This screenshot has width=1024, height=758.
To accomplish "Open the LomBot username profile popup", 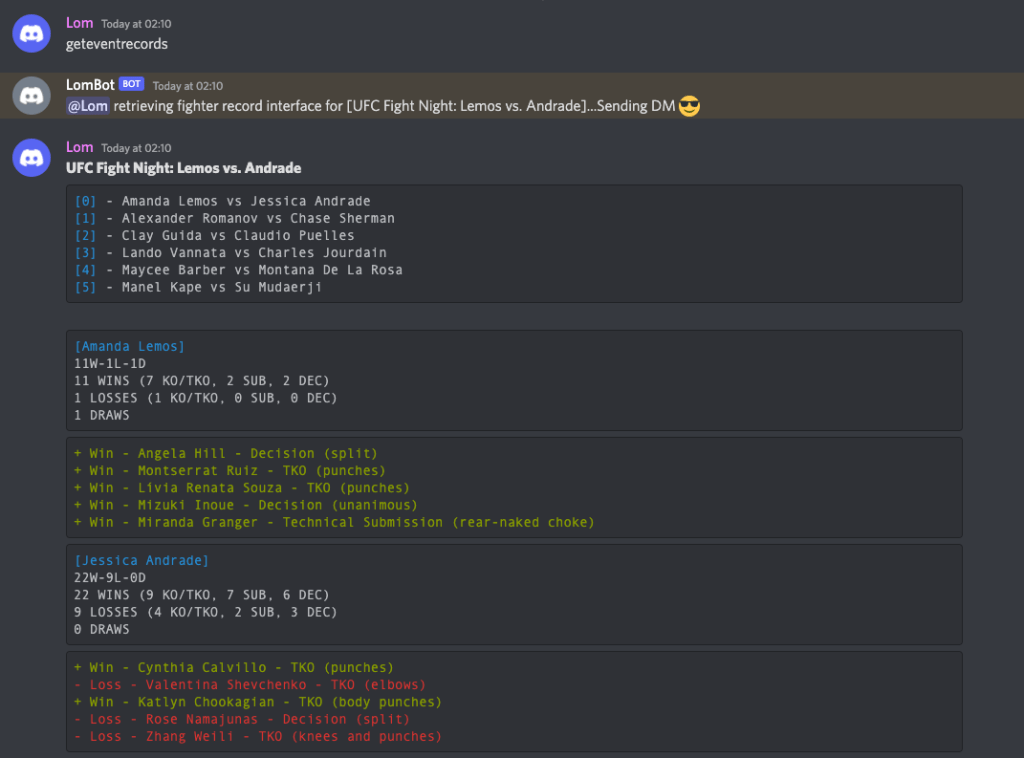I will pyautogui.click(x=90, y=85).
